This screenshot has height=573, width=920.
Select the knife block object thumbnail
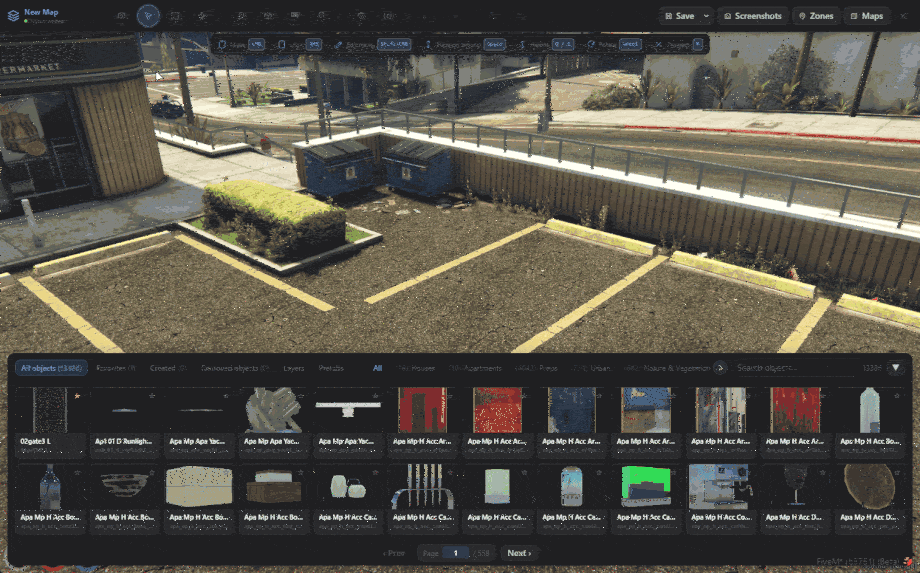pyautogui.click(x=422, y=487)
